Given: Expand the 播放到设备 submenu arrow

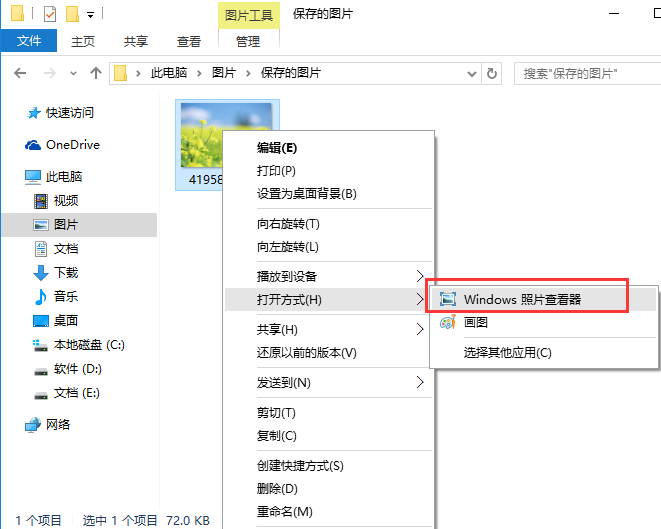Looking at the screenshot, I should pos(420,276).
